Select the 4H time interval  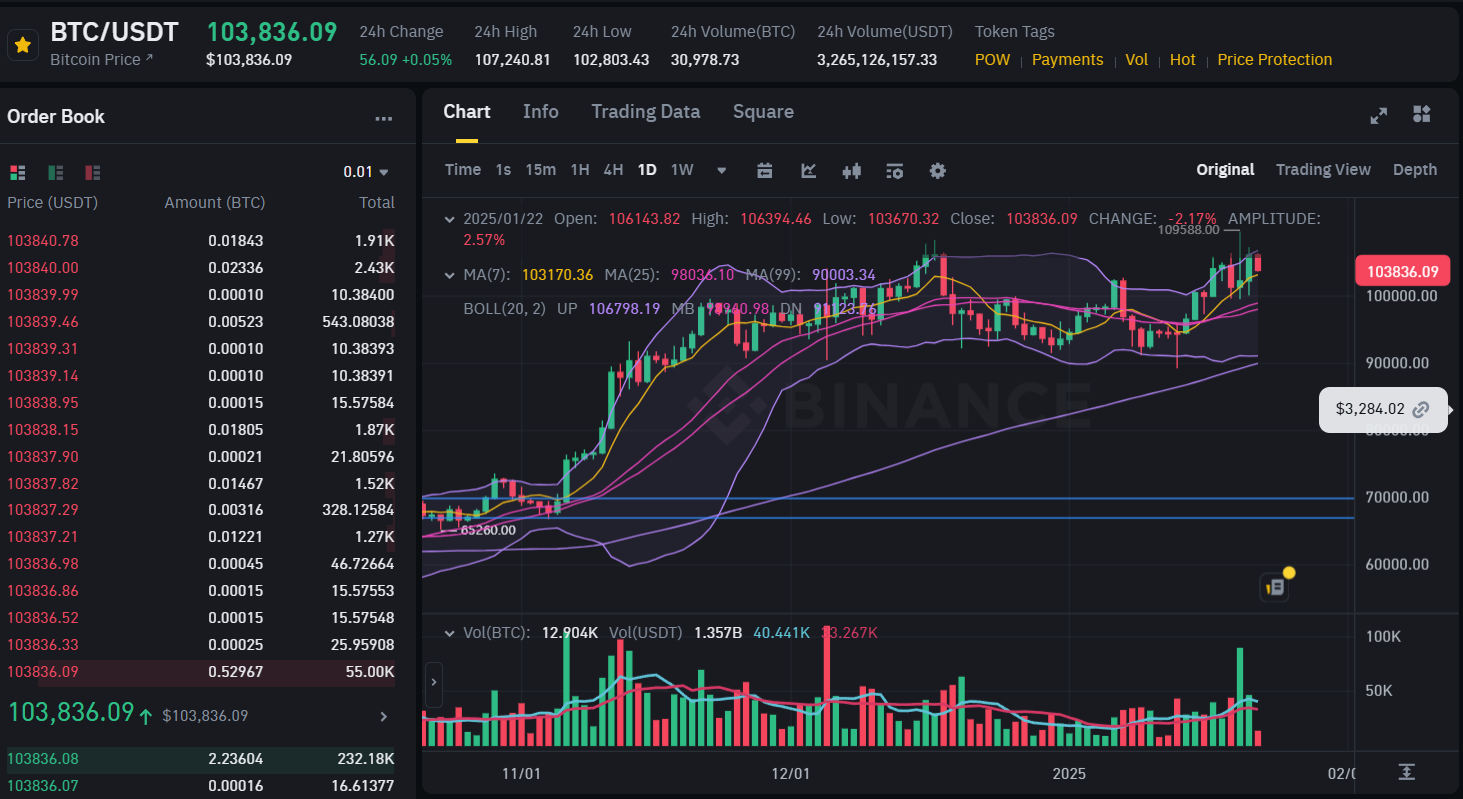point(613,170)
